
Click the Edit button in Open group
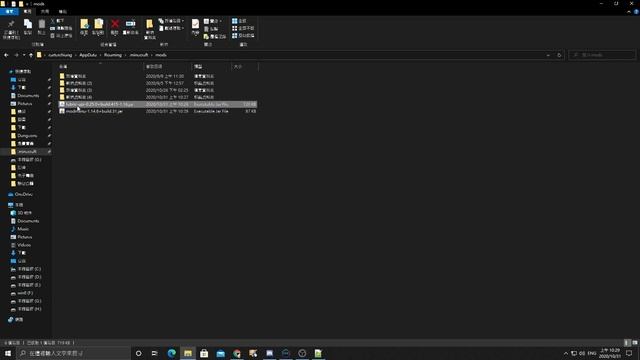(211, 29)
